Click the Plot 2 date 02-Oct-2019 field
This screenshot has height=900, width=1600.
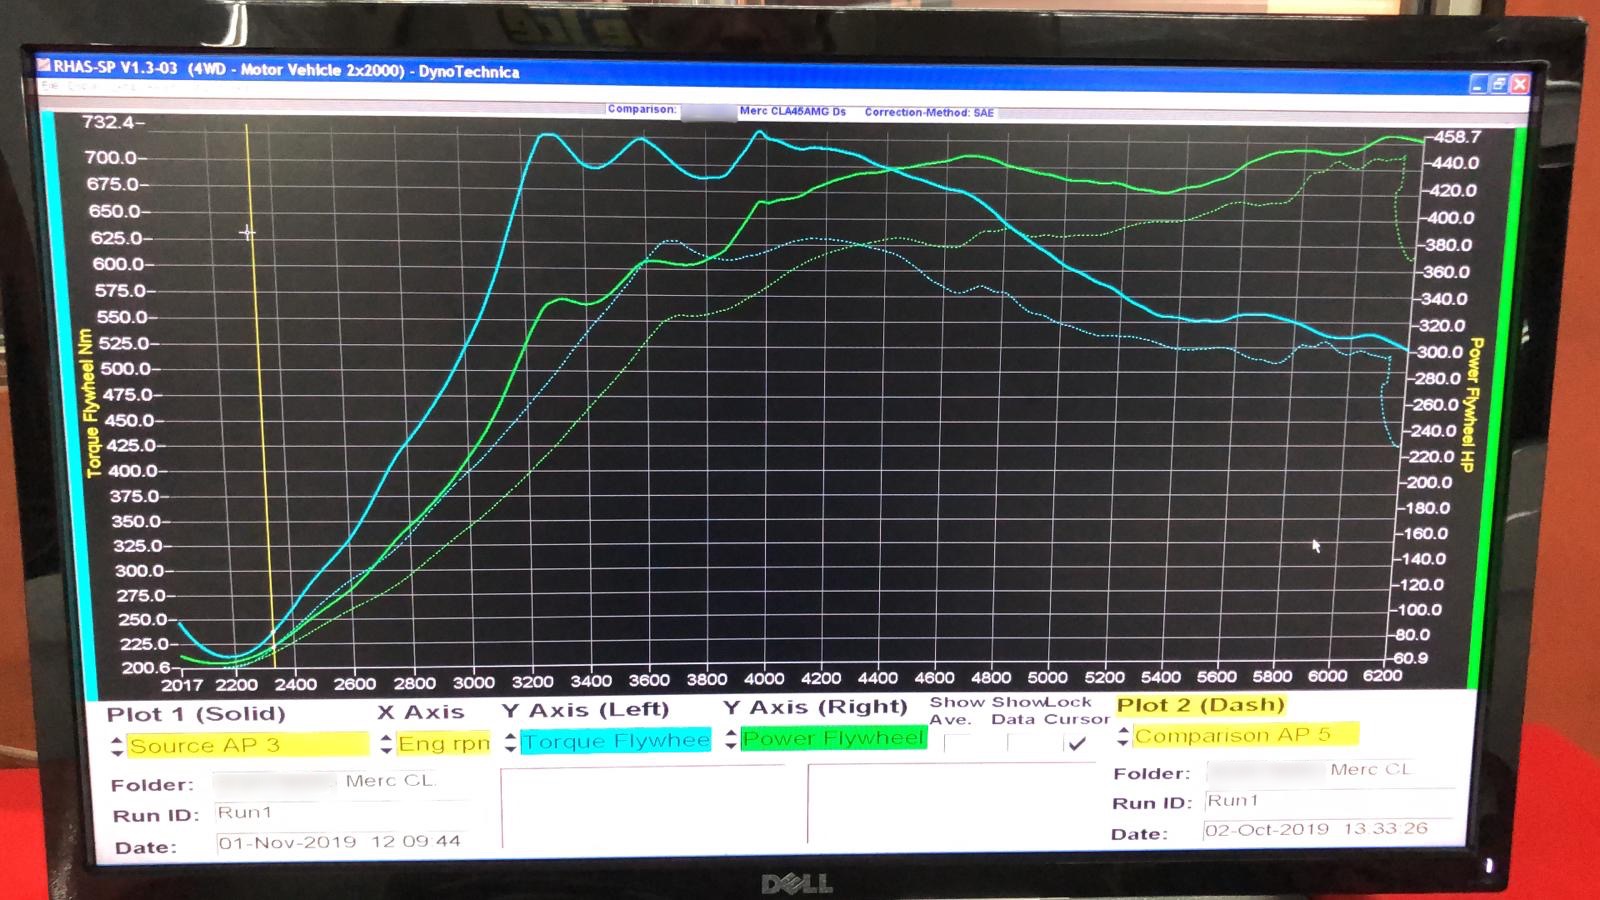pyautogui.click(x=1328, y=830)
